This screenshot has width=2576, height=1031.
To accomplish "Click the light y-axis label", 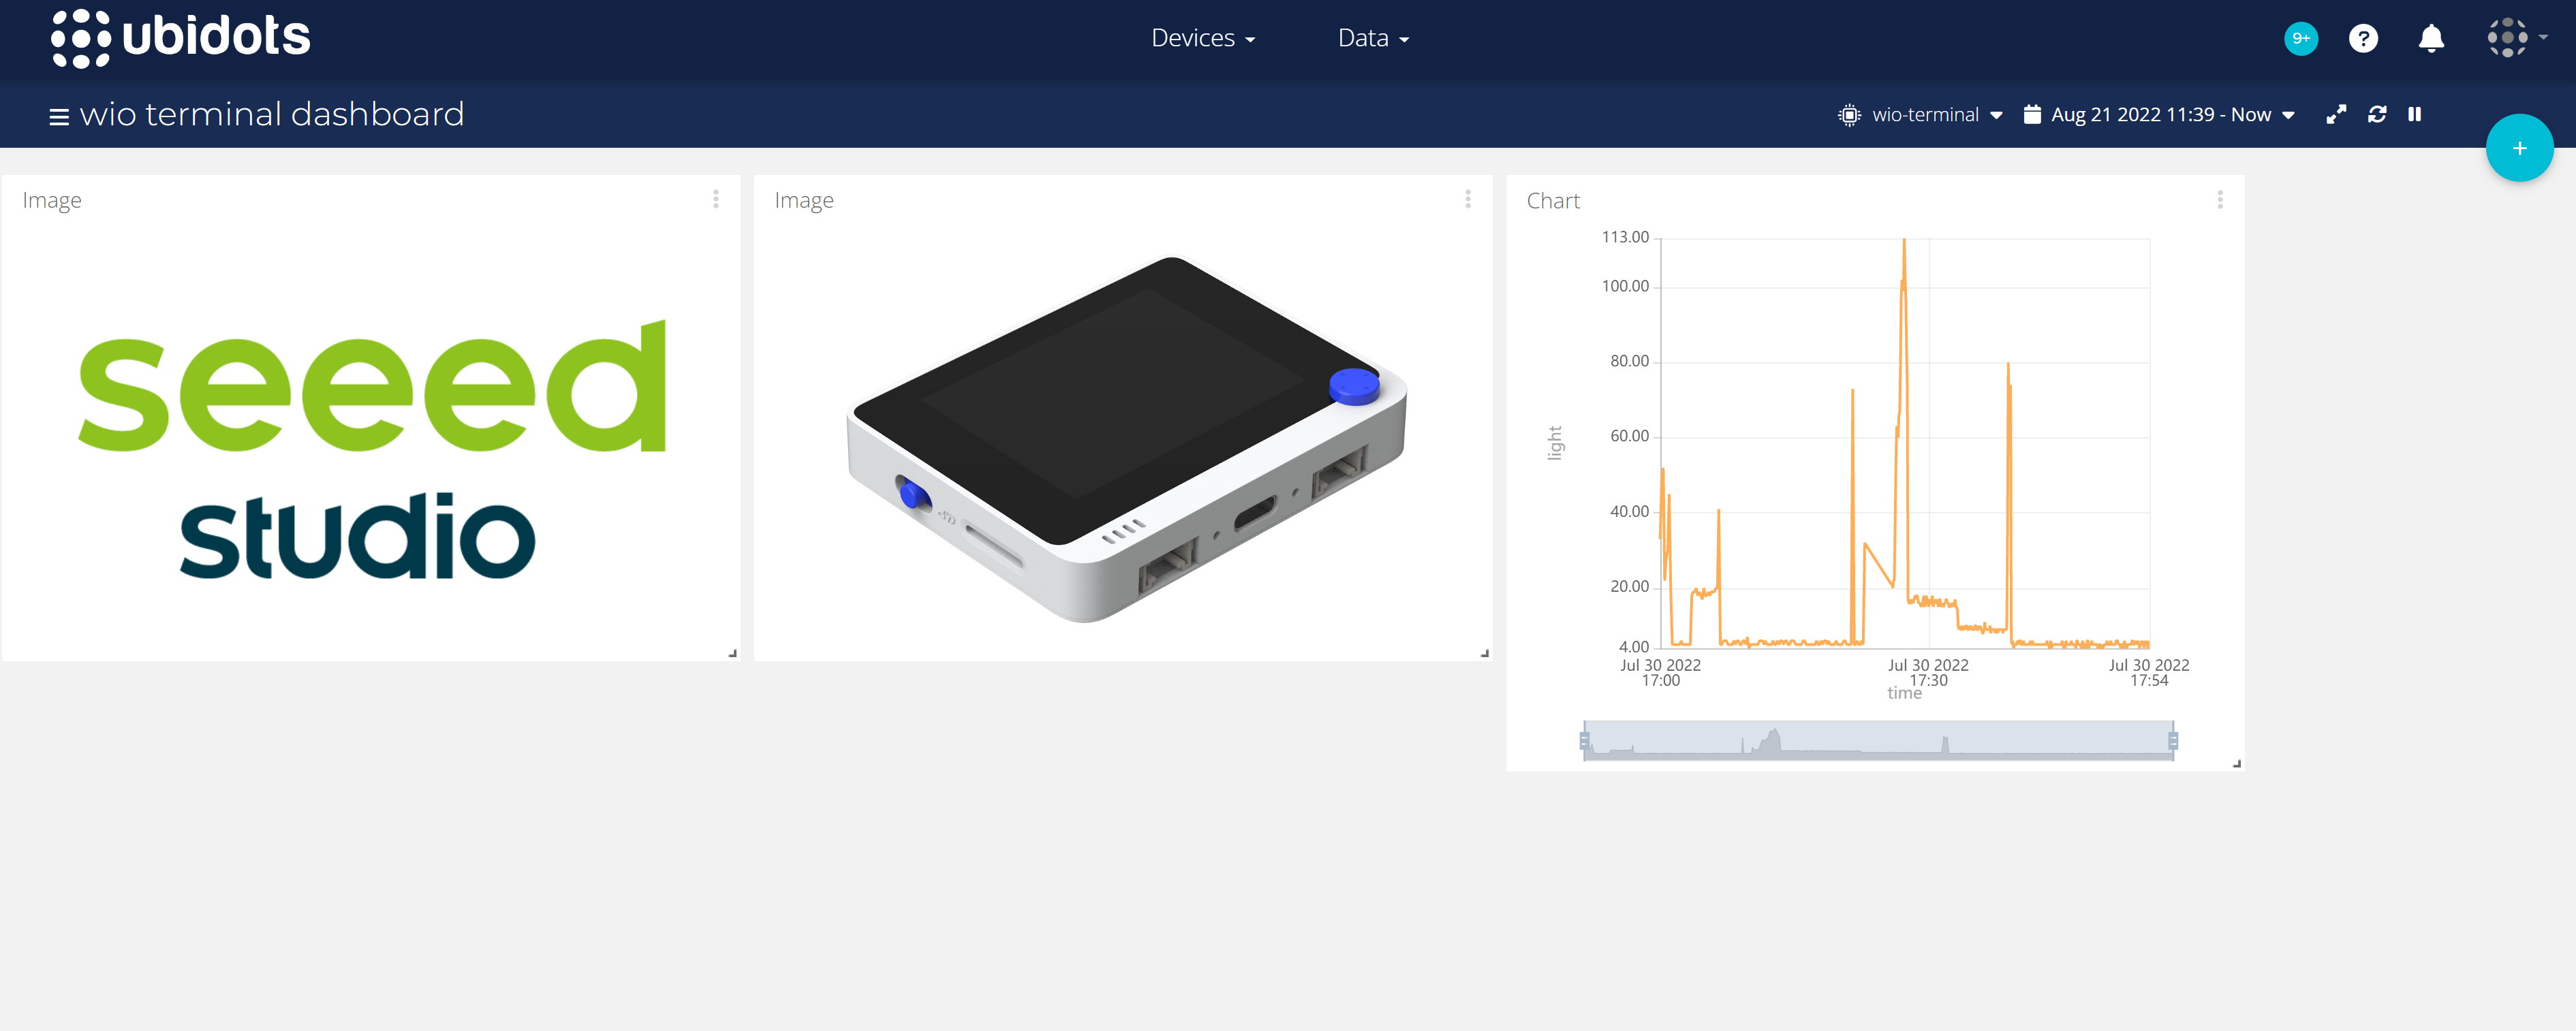I will point(1554,443).
